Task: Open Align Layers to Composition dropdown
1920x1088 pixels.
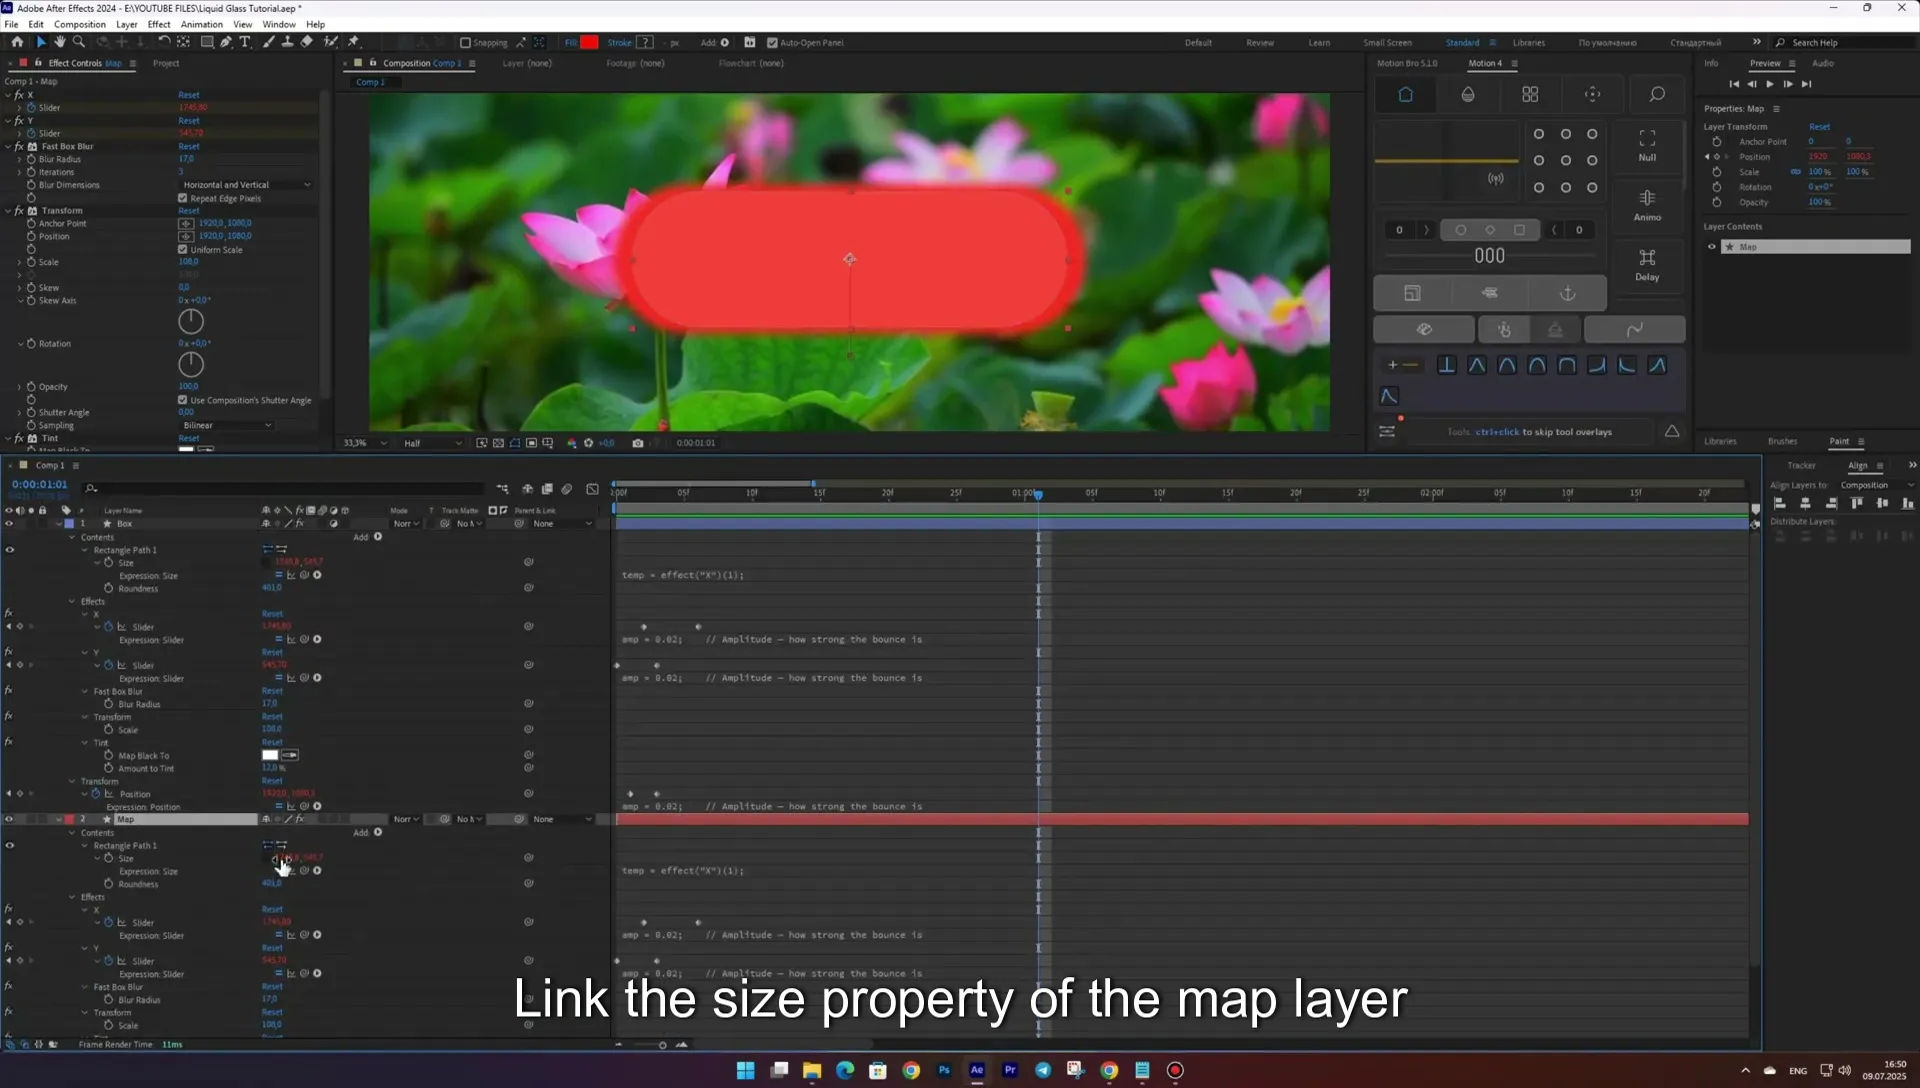Action: 1876,485
